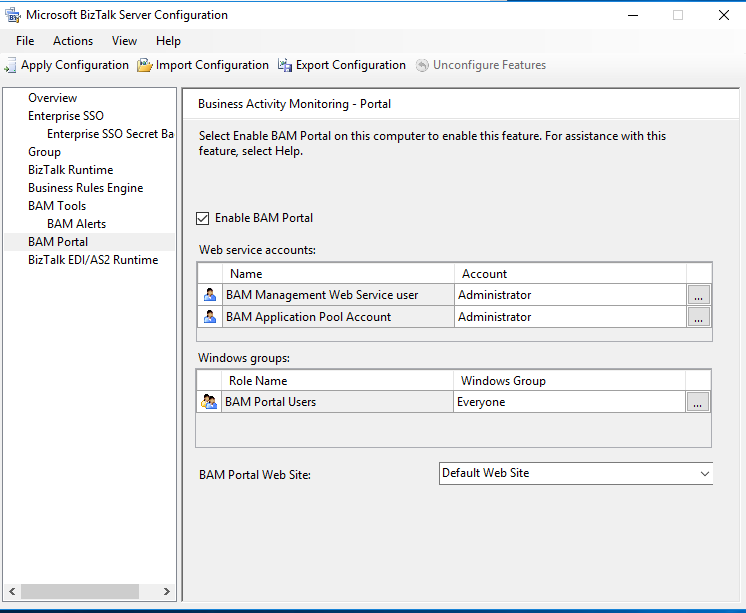Click the right arrow of horizontal scrollbar
746x613 pixels.
[x=167, y=591]
